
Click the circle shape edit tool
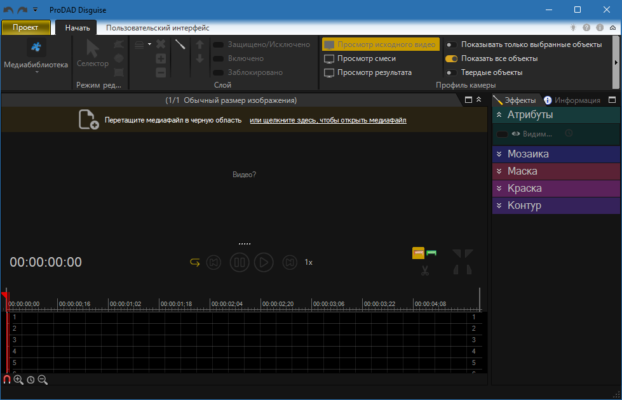point(119,58)
